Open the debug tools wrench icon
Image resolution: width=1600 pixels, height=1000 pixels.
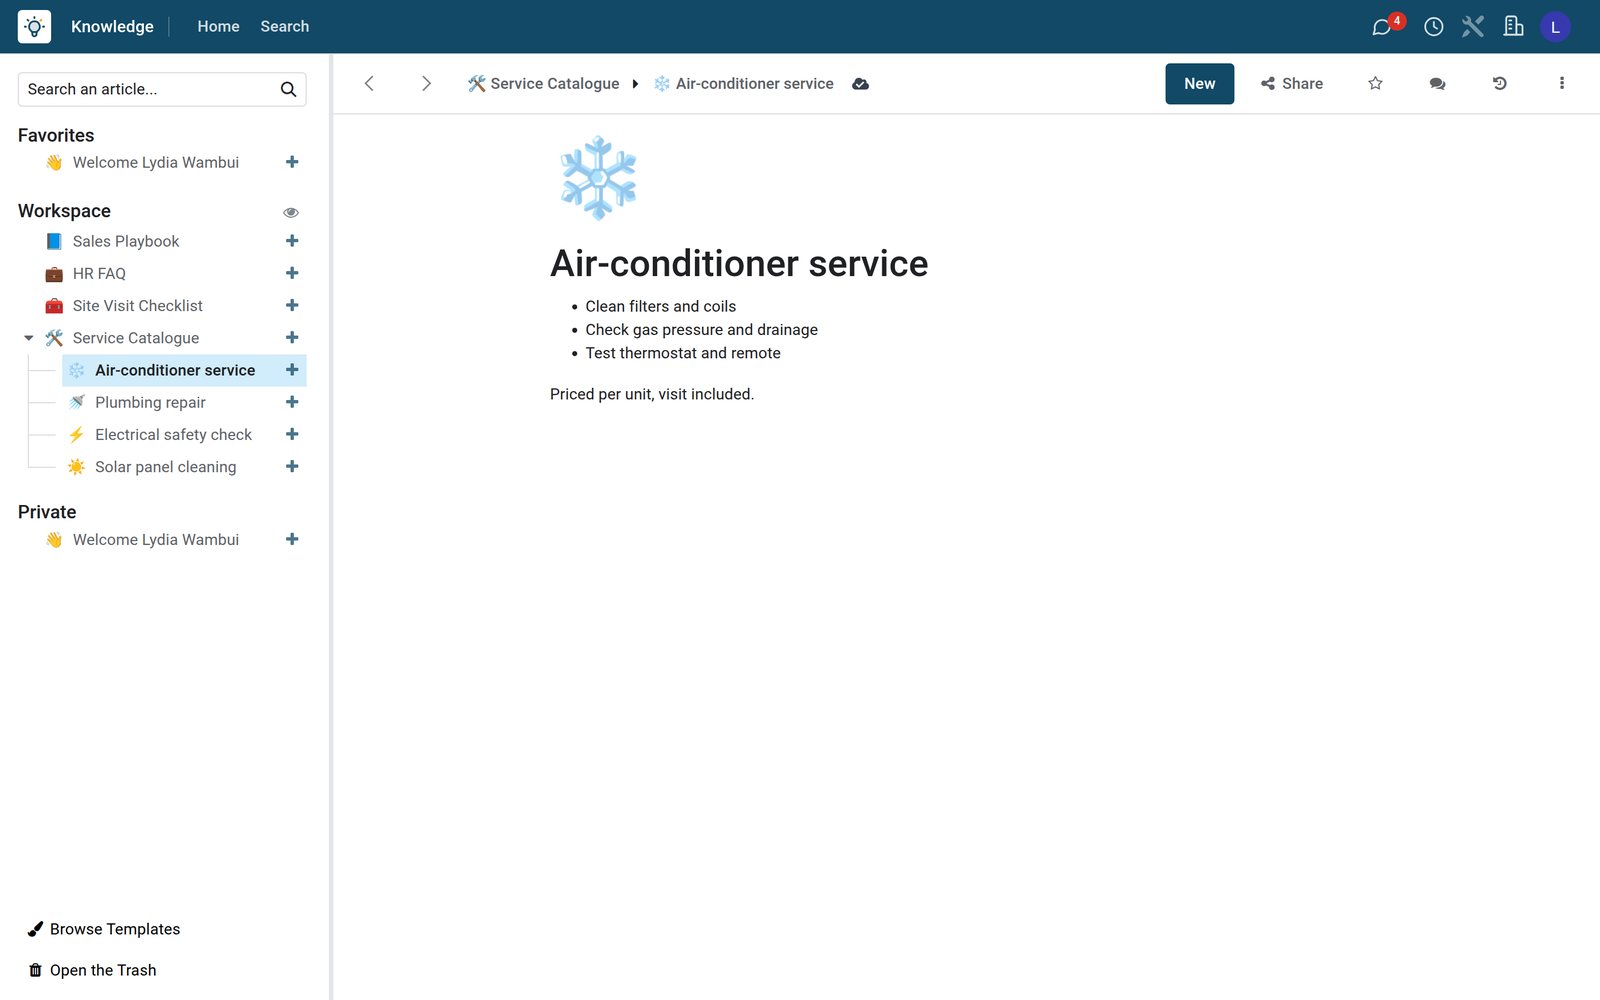tap(1473, 27)
